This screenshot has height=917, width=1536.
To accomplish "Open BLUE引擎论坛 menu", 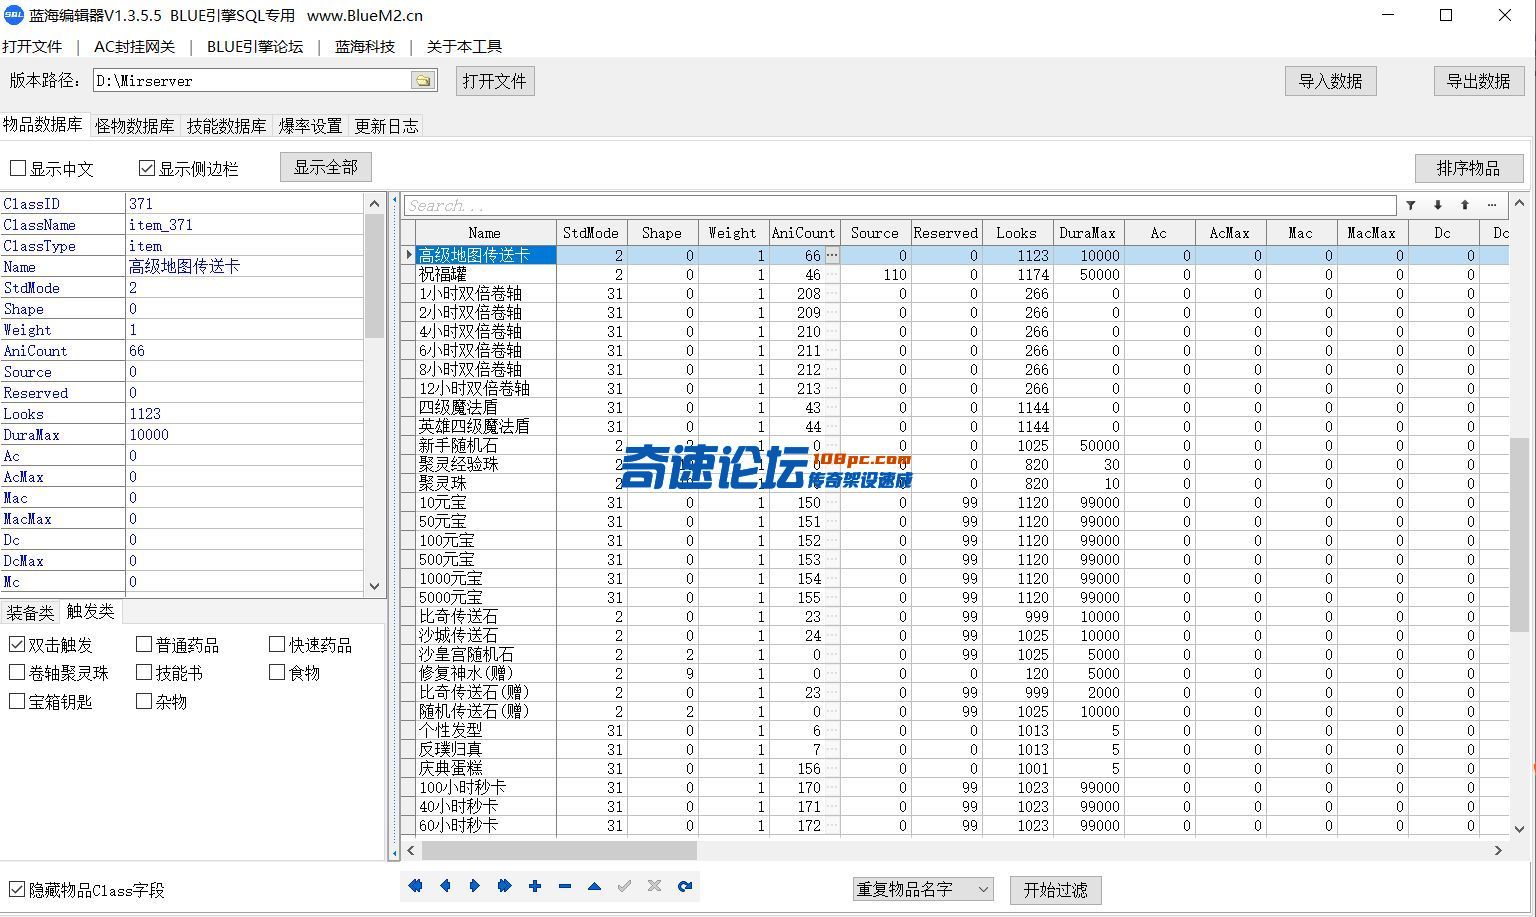I will coord(255,46).
